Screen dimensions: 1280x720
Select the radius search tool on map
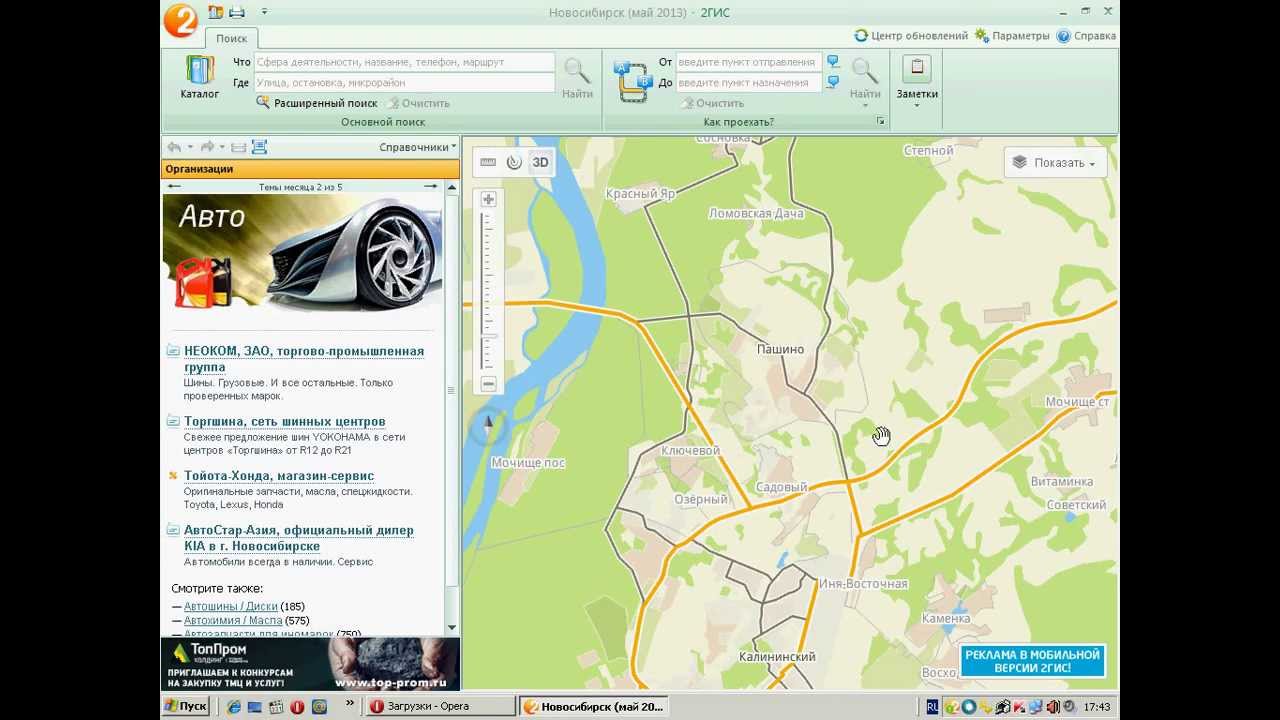click(x=514, y=162)
